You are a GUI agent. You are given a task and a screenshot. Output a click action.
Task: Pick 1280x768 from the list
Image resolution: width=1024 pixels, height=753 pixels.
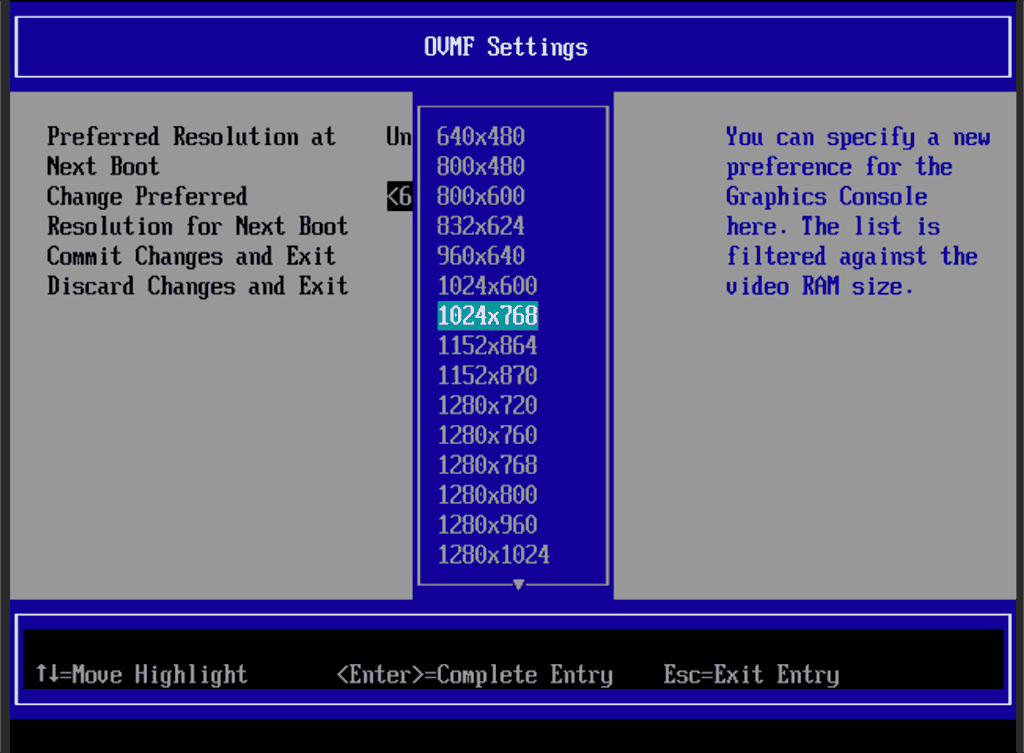click(487, 465)
